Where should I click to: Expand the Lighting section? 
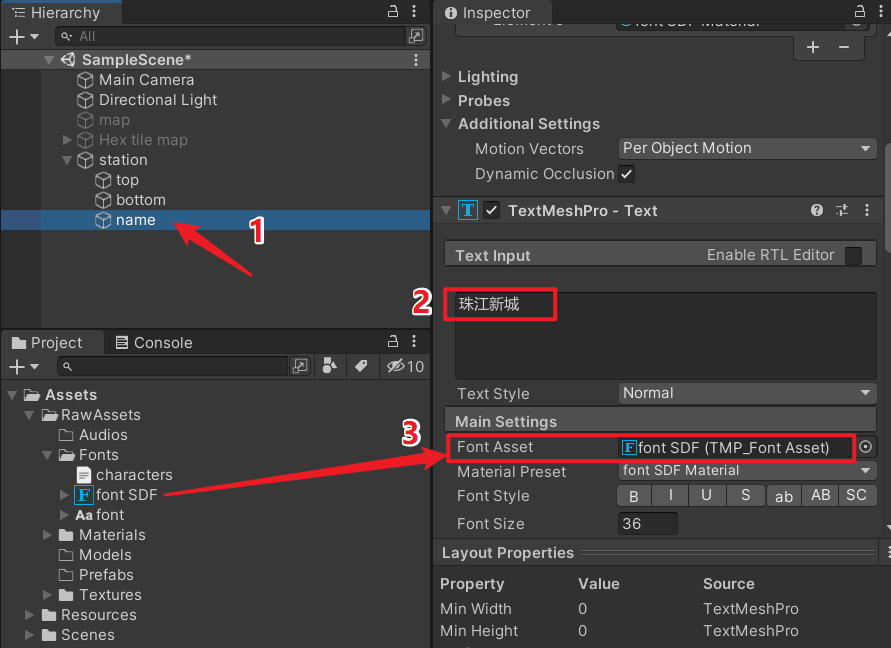click(x=447, y=76)
